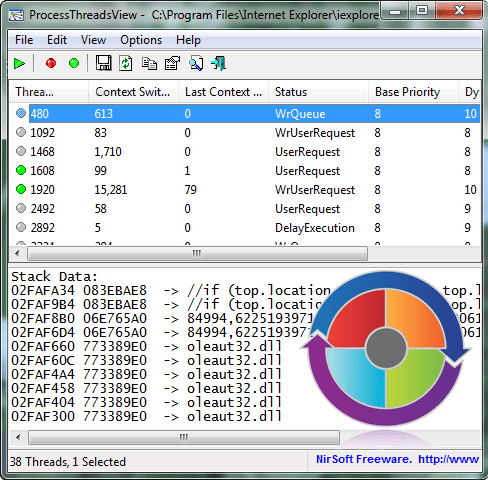
Task: Sort by the Base Priority column header
Action: pos(413,92)
